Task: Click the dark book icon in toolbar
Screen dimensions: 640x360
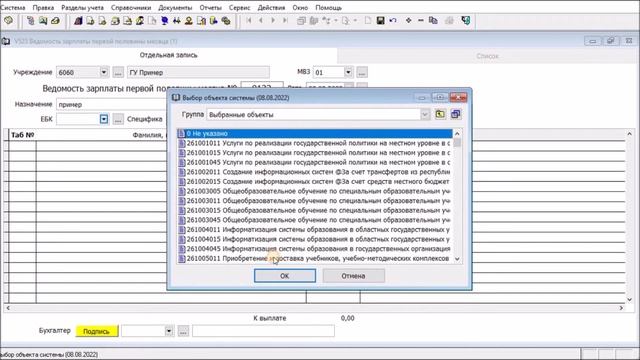Action: point(78,20)
